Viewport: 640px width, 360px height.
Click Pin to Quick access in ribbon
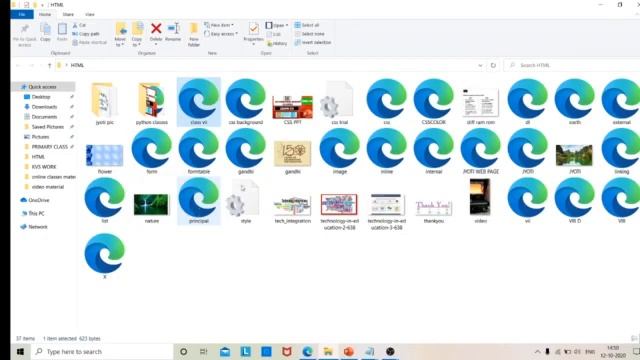coord(24,35)
